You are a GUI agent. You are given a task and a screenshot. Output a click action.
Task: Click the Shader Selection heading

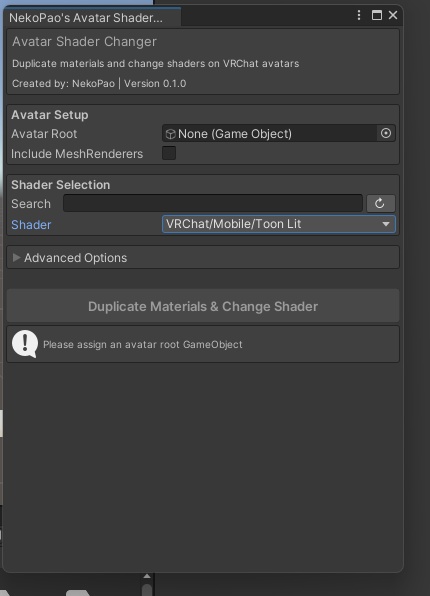(x=61, y=185)
